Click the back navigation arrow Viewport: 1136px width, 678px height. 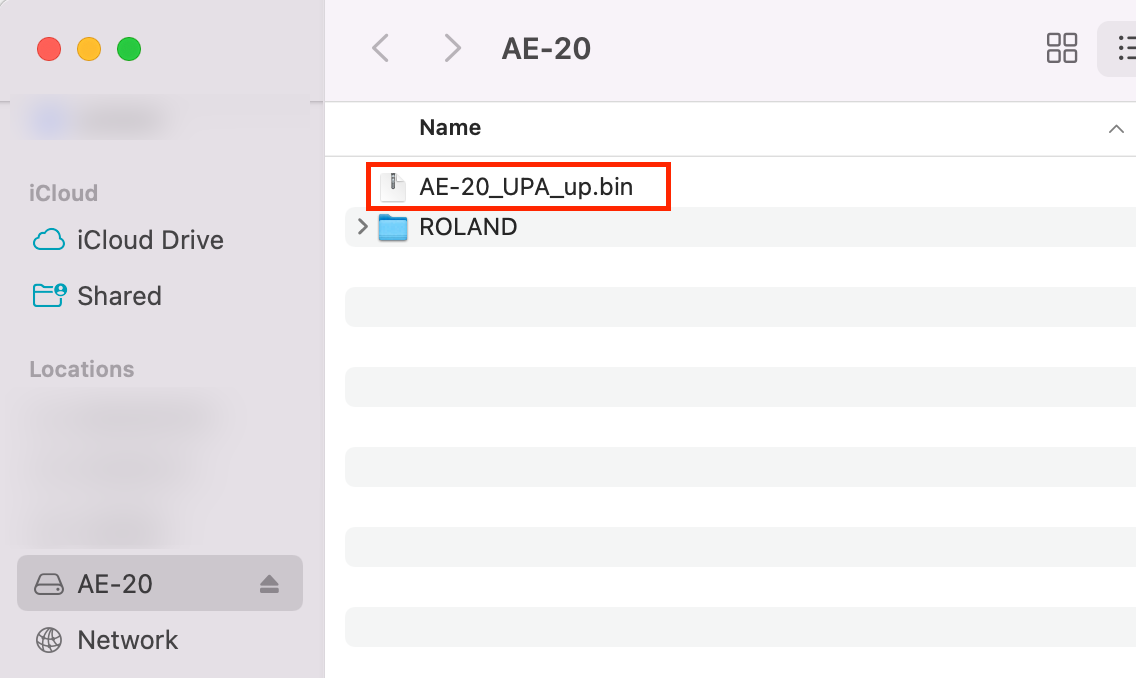380,48
